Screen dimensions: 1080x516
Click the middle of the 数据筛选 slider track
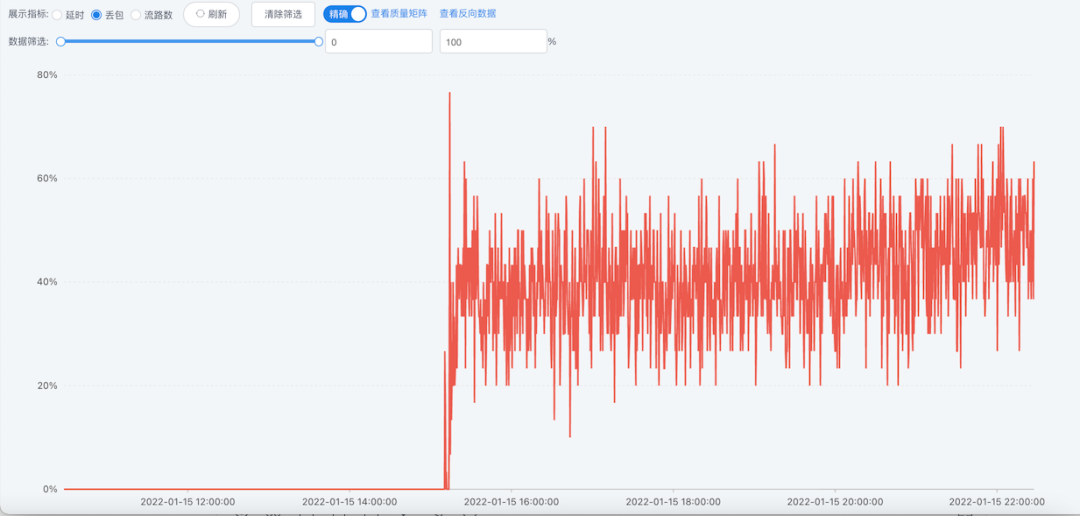click(190, 42)
